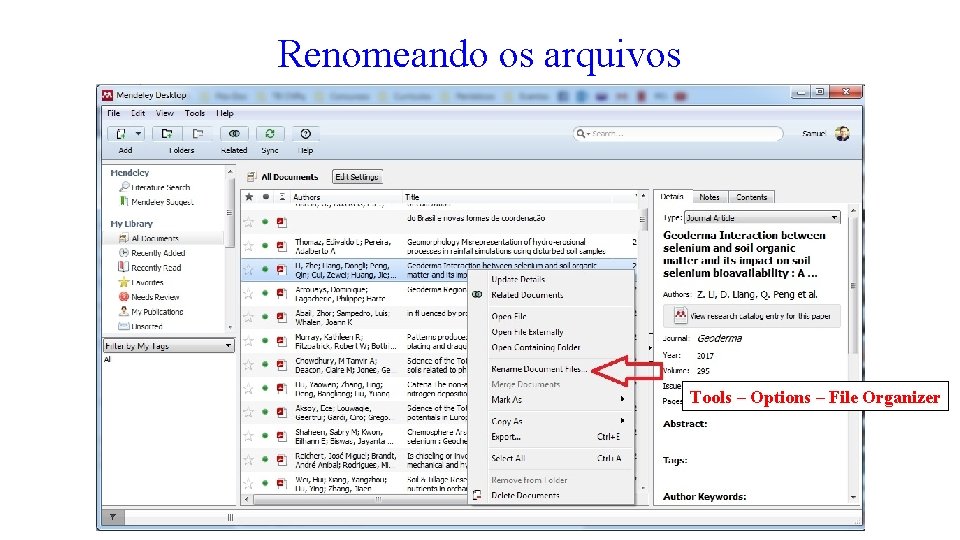
Task: Click the user profile avatar
Action: [842, 133]
